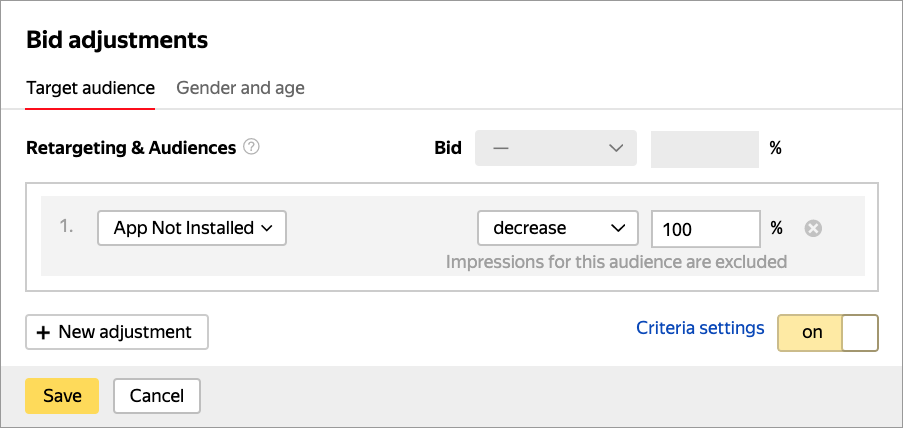Screen dimensions: 903x428
Task: Click the help question mark icon
Action: pyautogui.click(x=252, y=147)
